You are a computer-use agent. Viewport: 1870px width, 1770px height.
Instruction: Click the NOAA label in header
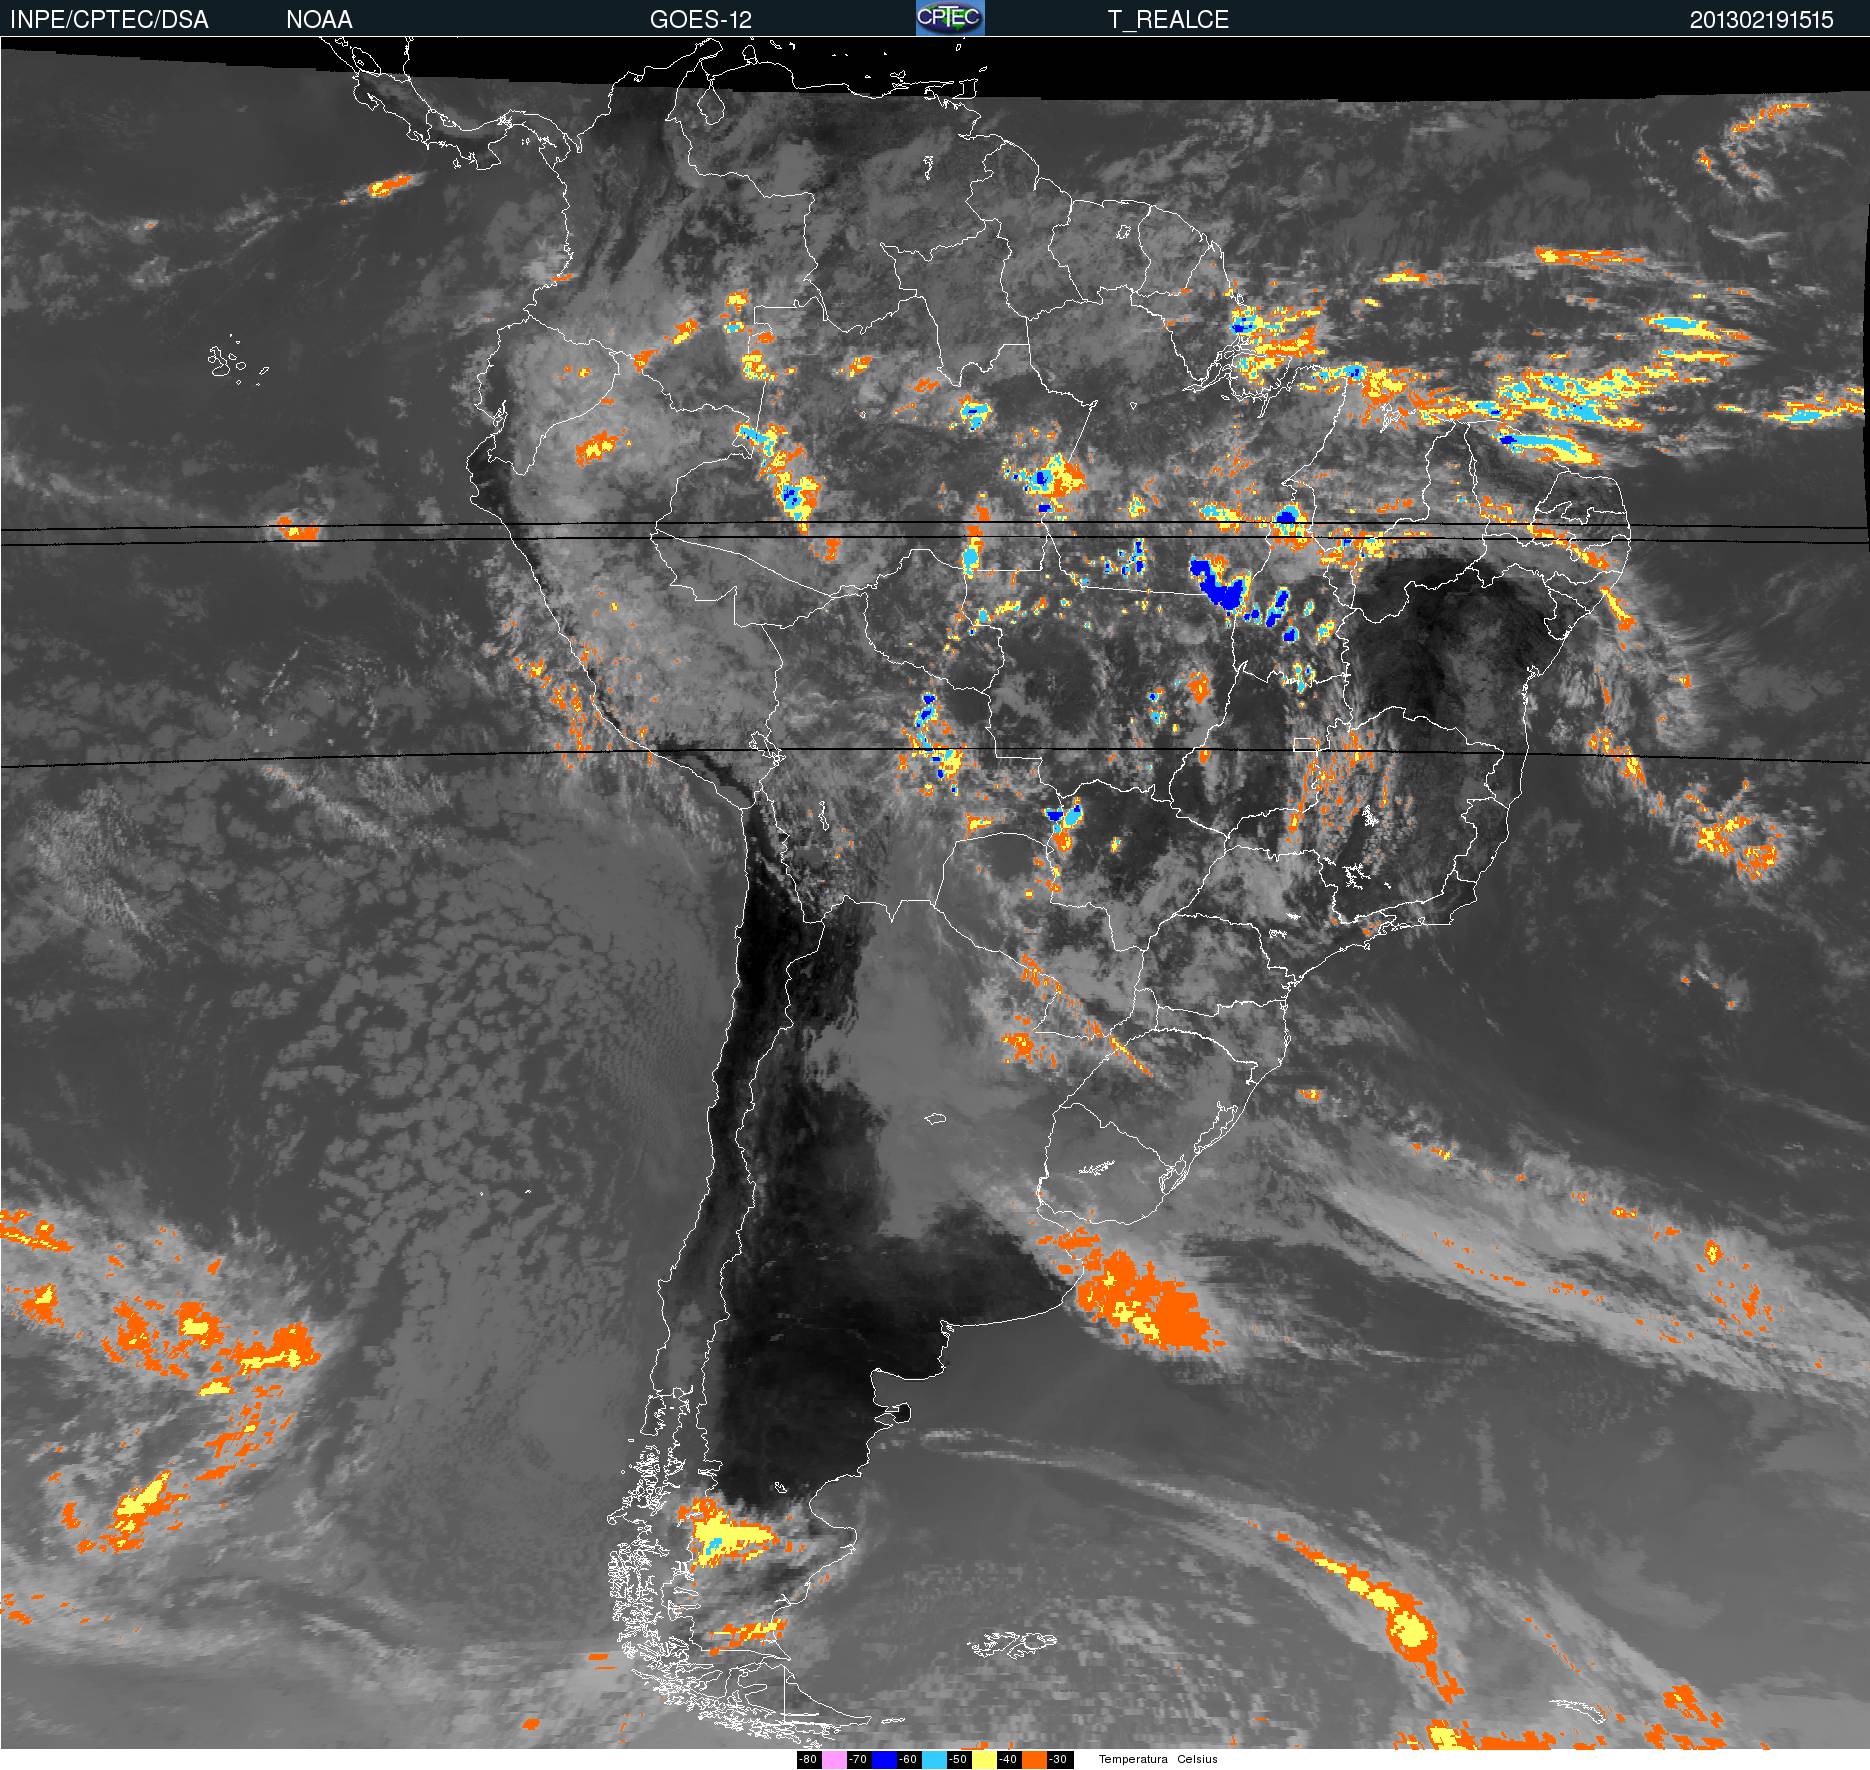click(x=319, y=19)
